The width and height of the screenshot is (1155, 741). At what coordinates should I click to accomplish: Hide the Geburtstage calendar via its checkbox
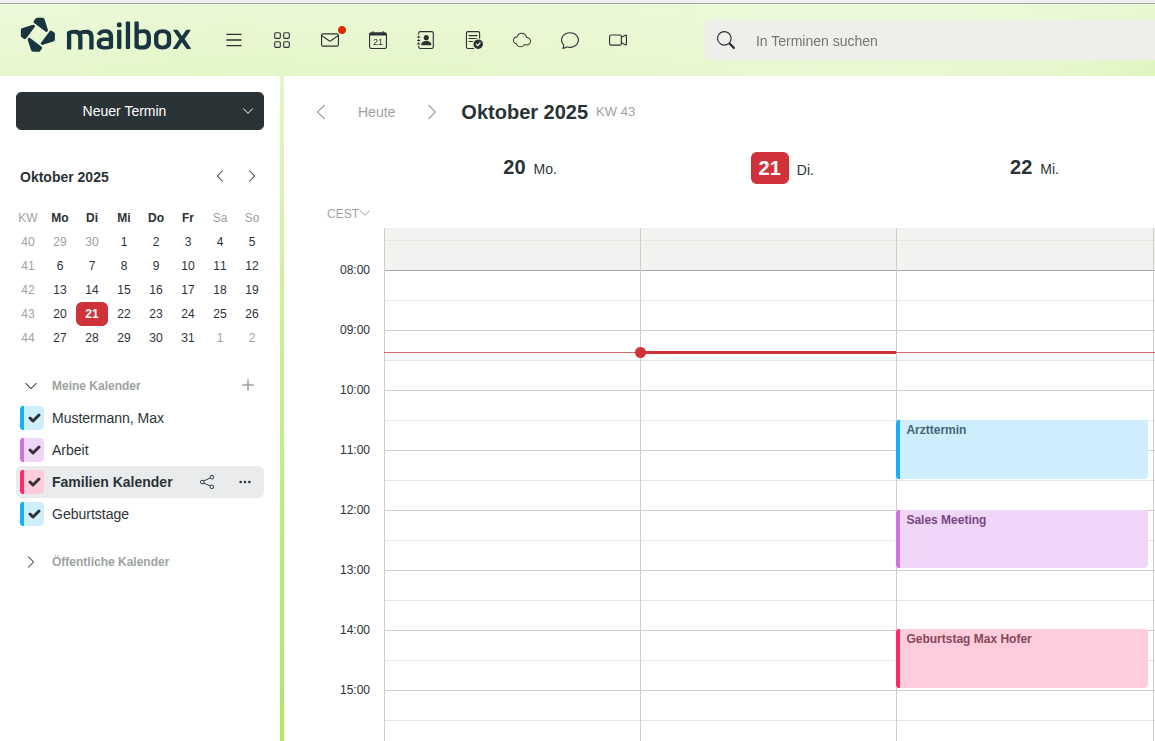pos(34,514)
